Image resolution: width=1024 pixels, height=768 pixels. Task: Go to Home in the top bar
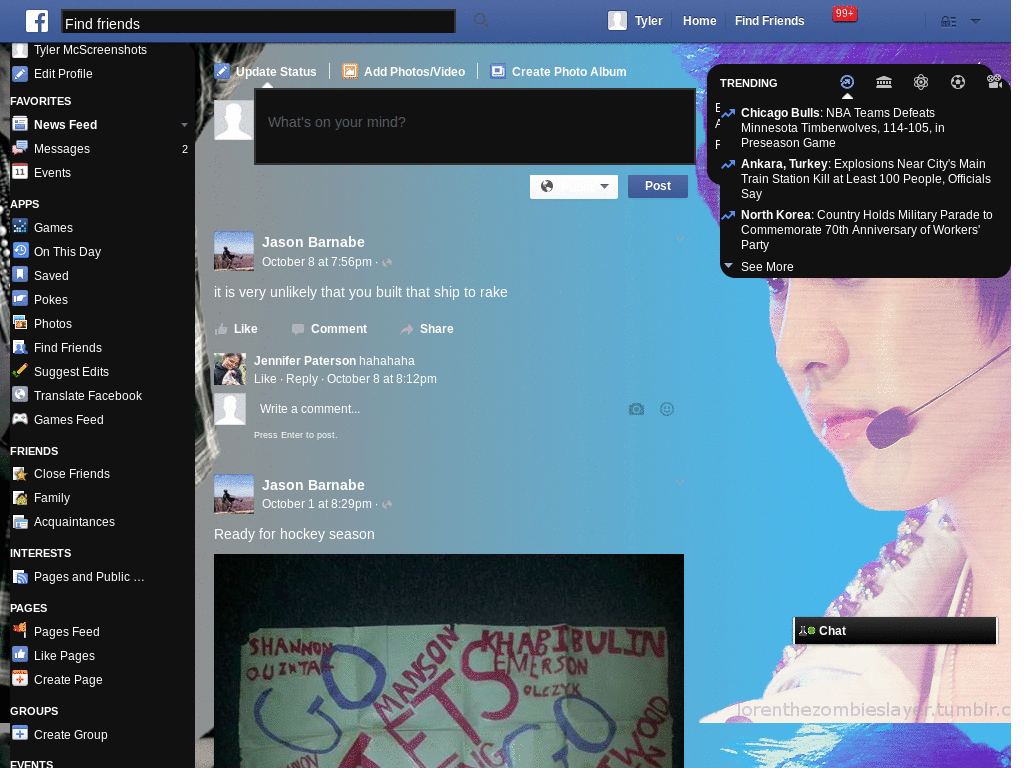click(x=699, y=21)
